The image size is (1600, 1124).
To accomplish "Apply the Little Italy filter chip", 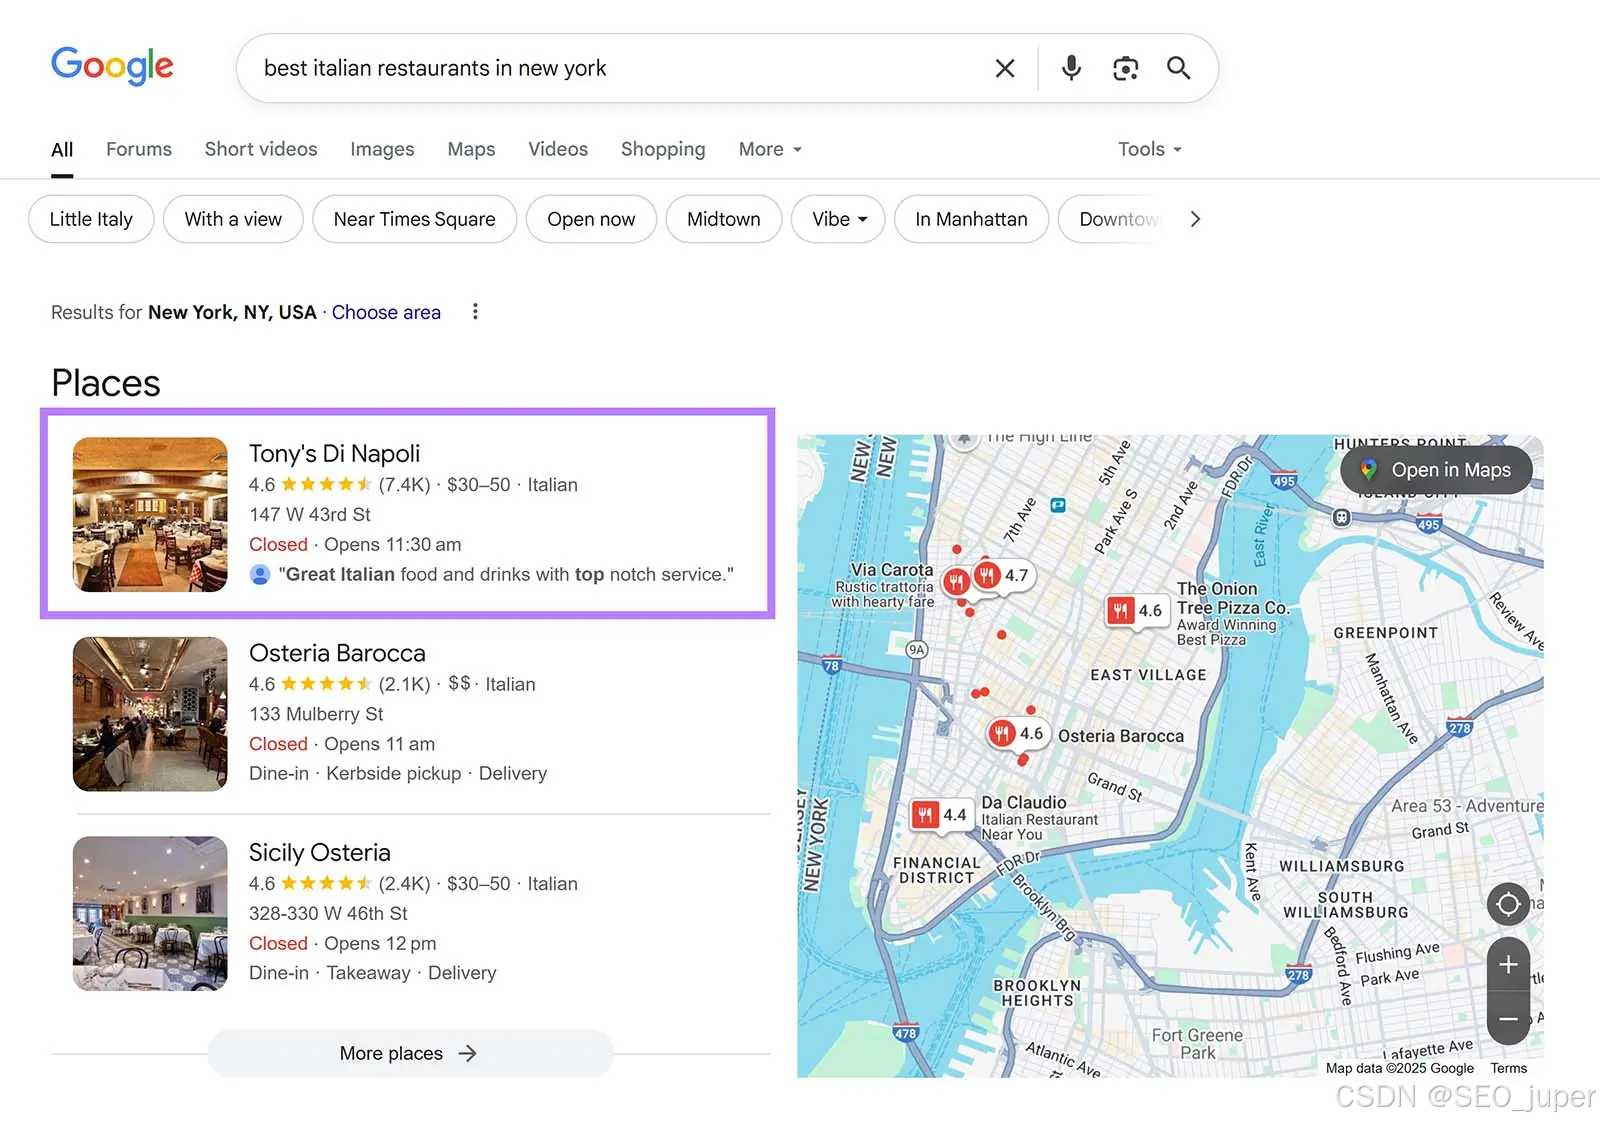I will pos(91,219).
